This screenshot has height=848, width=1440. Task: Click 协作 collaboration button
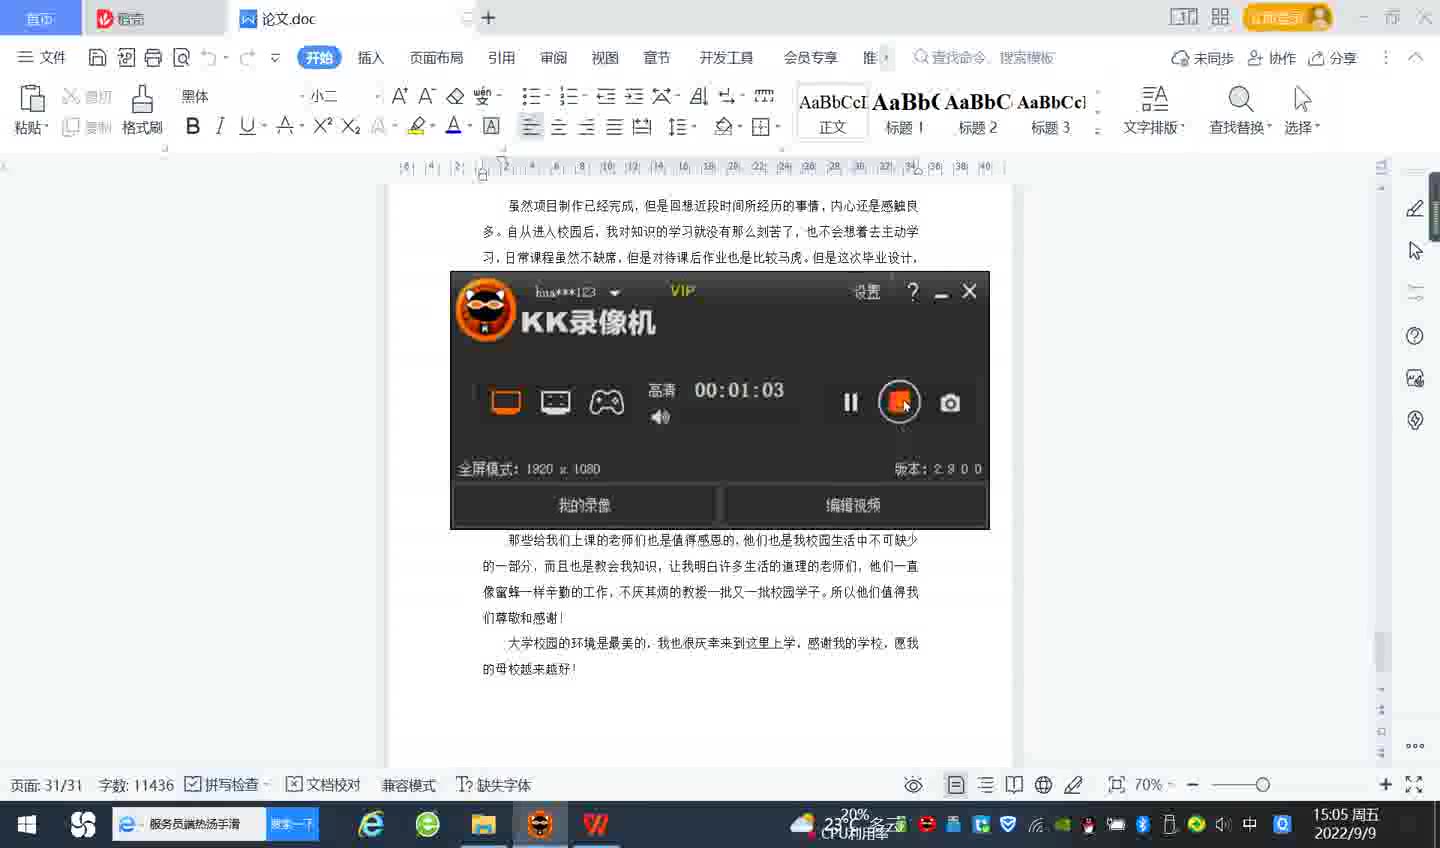pyautogui.click(x=1272, y=58)
